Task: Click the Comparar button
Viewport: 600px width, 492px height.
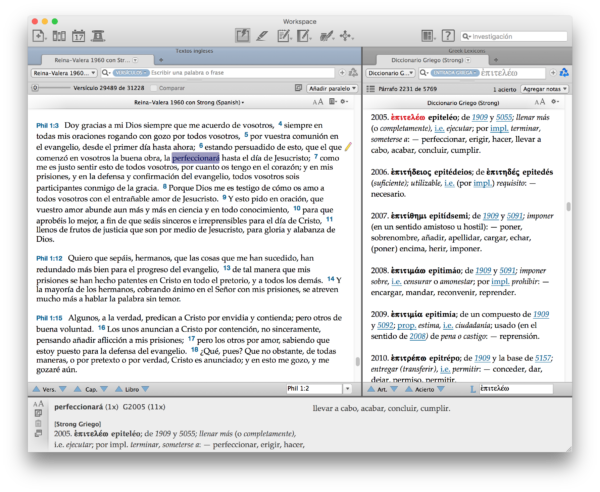Action: coord(166,89)
